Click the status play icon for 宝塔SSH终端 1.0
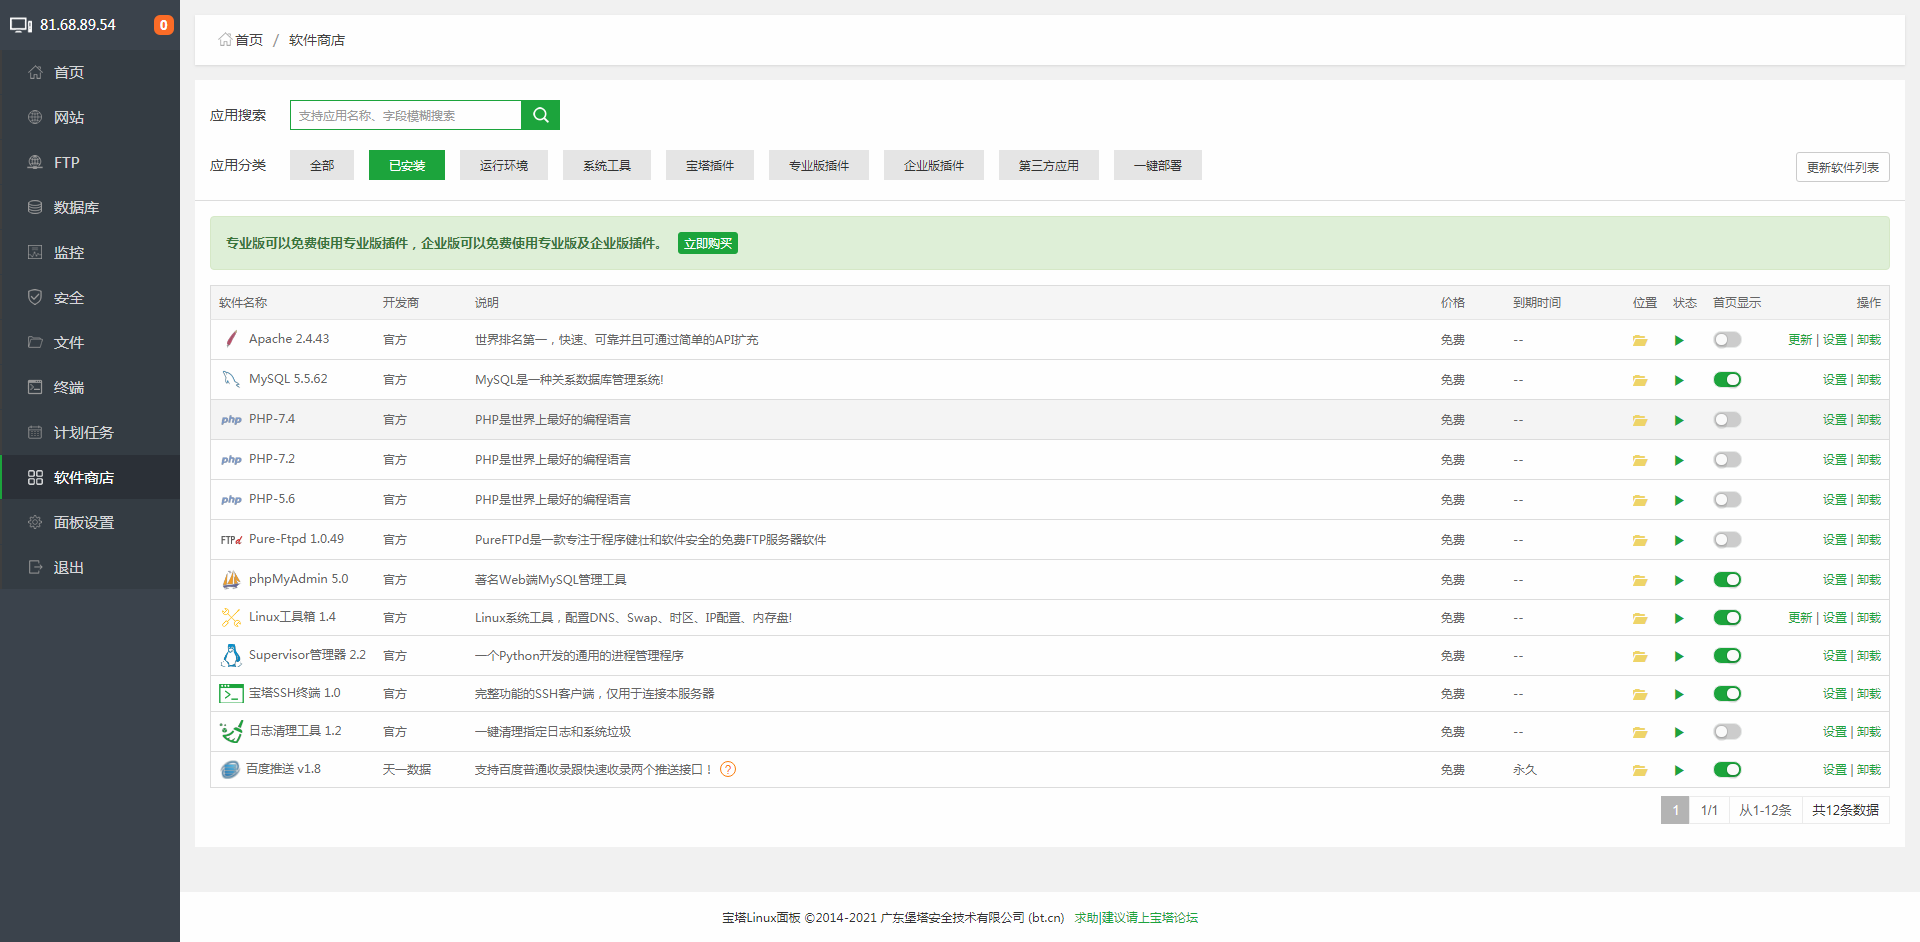Screen dimensions: 1920x942 click(x=1679, y=695)
